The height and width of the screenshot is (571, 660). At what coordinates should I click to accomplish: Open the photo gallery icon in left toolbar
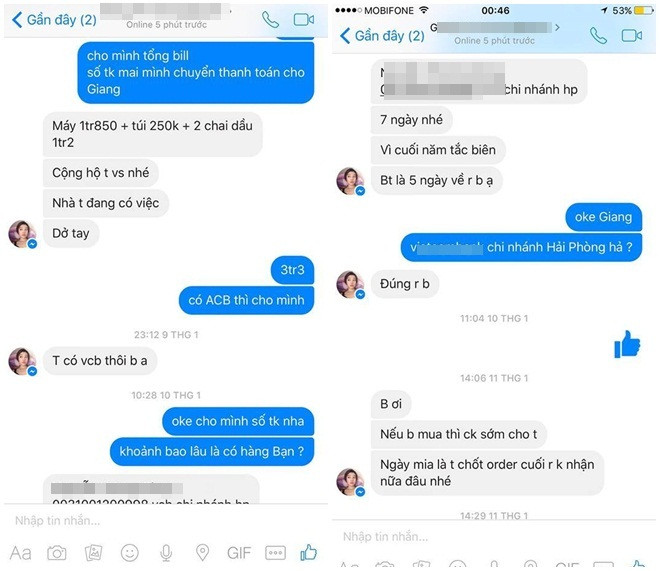(x=93, y=552)
